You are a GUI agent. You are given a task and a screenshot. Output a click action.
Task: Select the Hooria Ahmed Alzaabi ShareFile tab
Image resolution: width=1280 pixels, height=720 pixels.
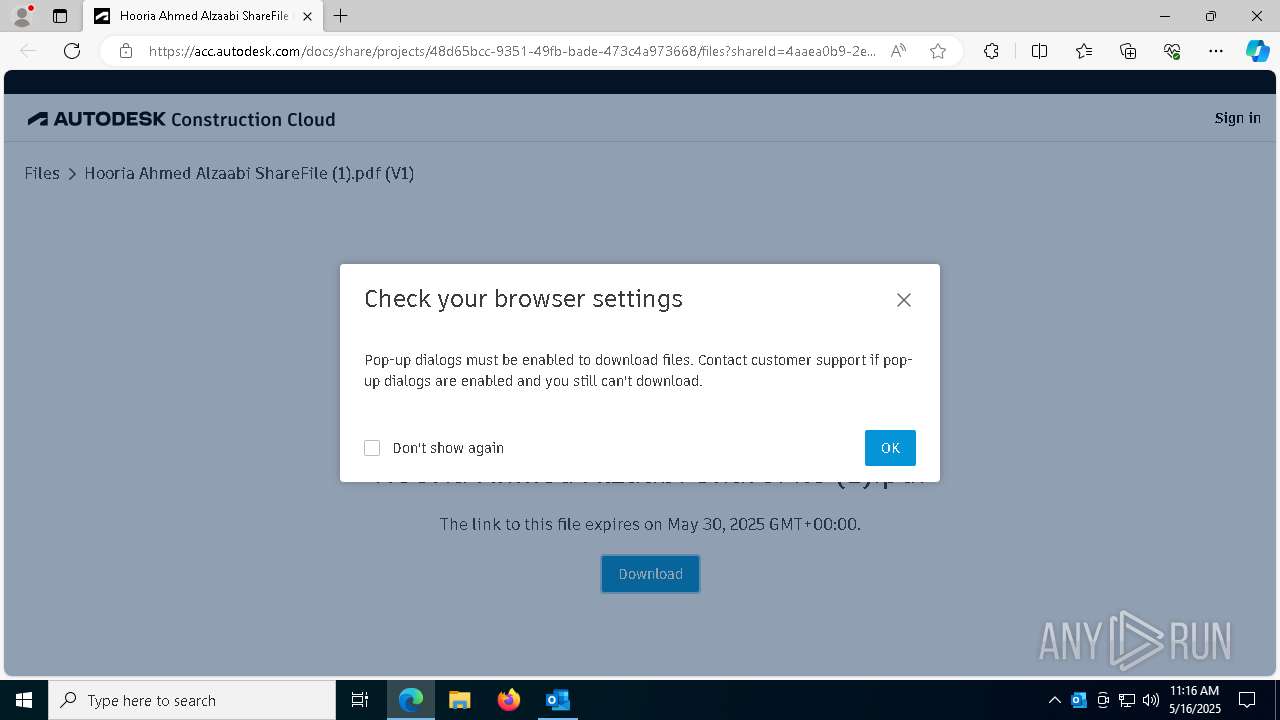pyautogui.click(x=203, y=16)
